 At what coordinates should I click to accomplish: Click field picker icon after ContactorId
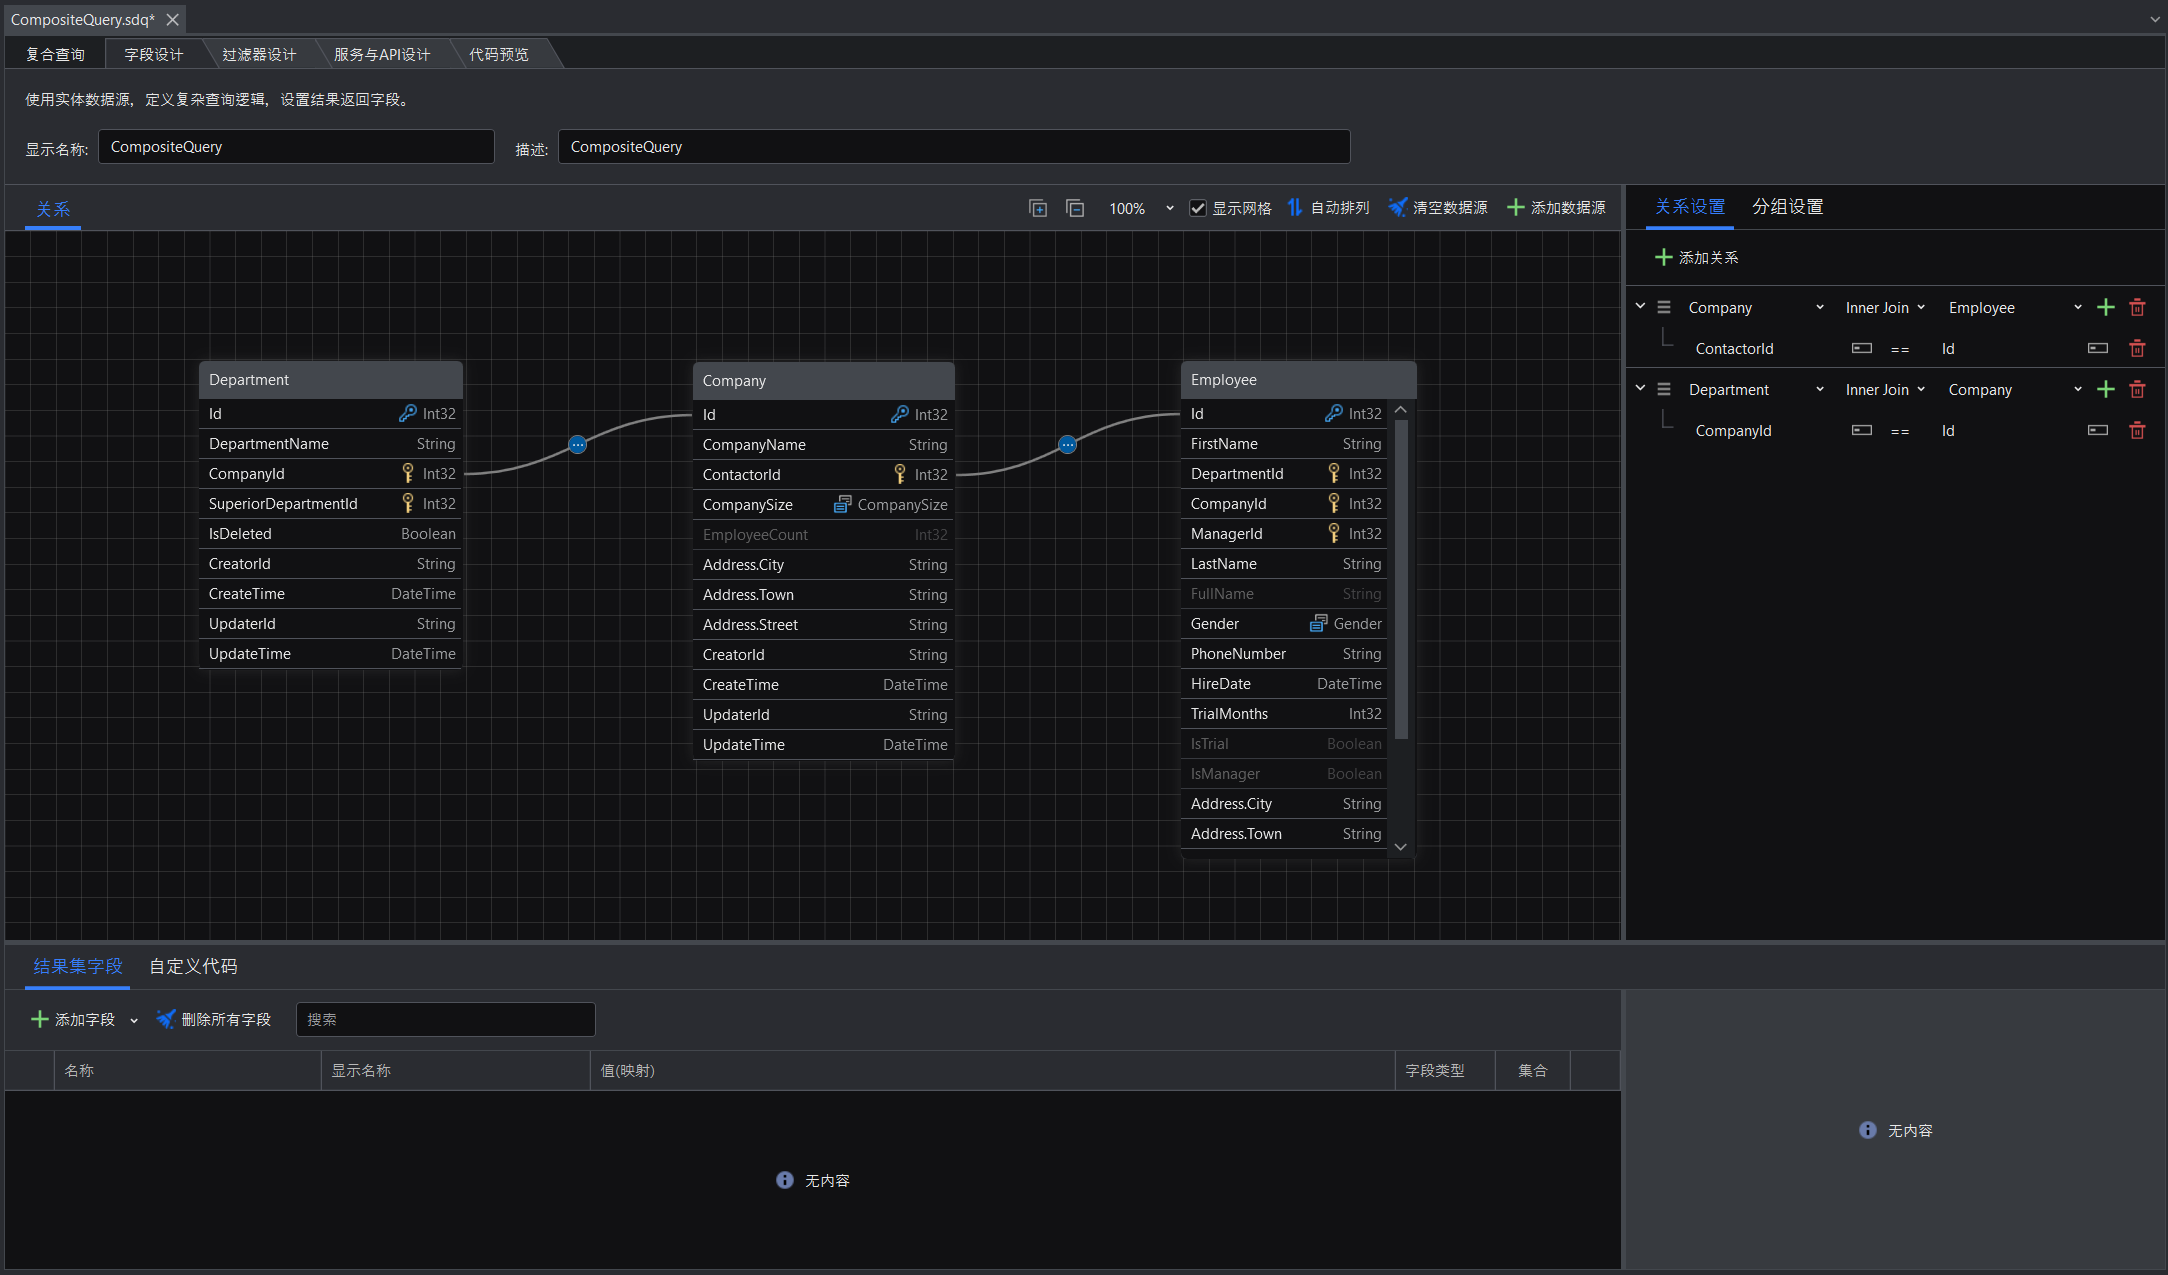[x=1862, y=349]
